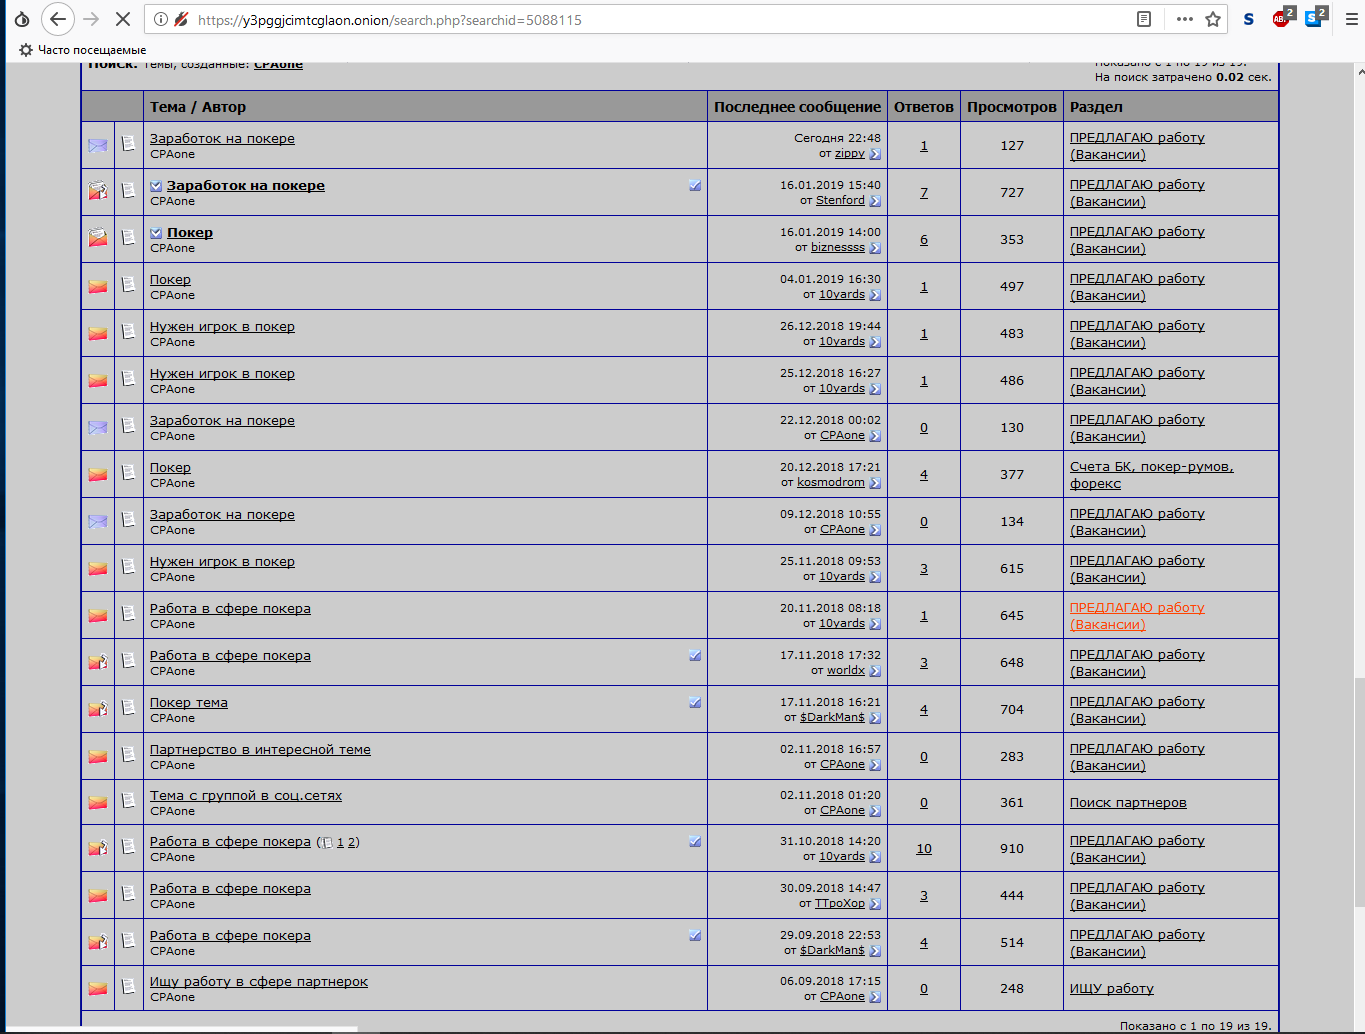Sort by Последнее сообщение column header
The height and width of the screenshot is (1034, 1365).
(x=798, y=107)
